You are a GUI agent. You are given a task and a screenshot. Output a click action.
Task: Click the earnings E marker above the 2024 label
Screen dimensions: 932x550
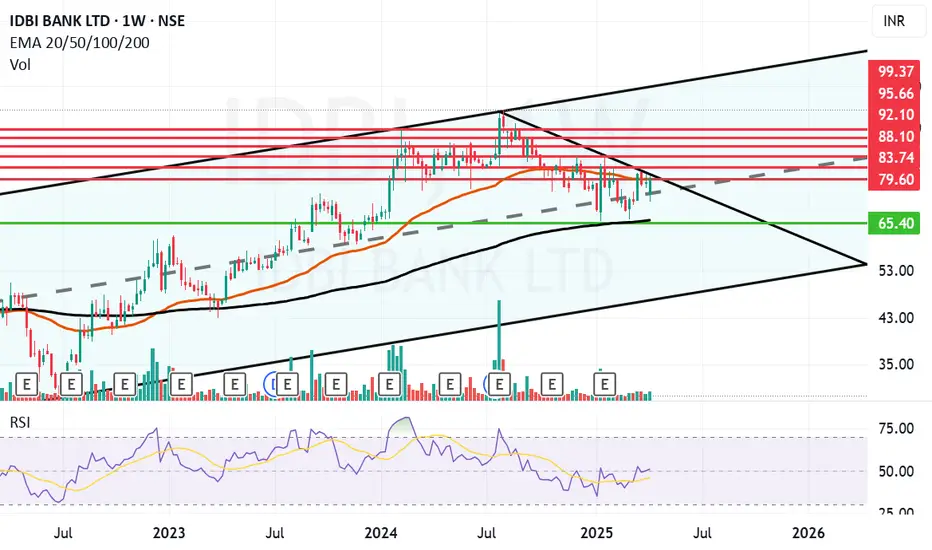pyautogui.click(x=389, y=385)
